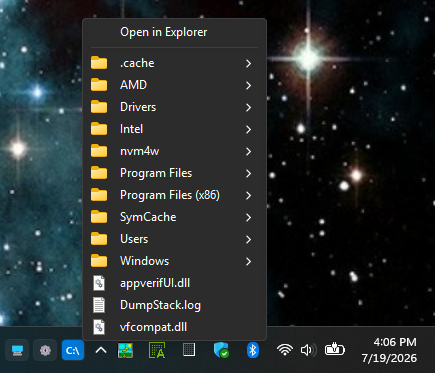Click the Drivers folder icon
435x373 pixels.
tap(99, 107)
